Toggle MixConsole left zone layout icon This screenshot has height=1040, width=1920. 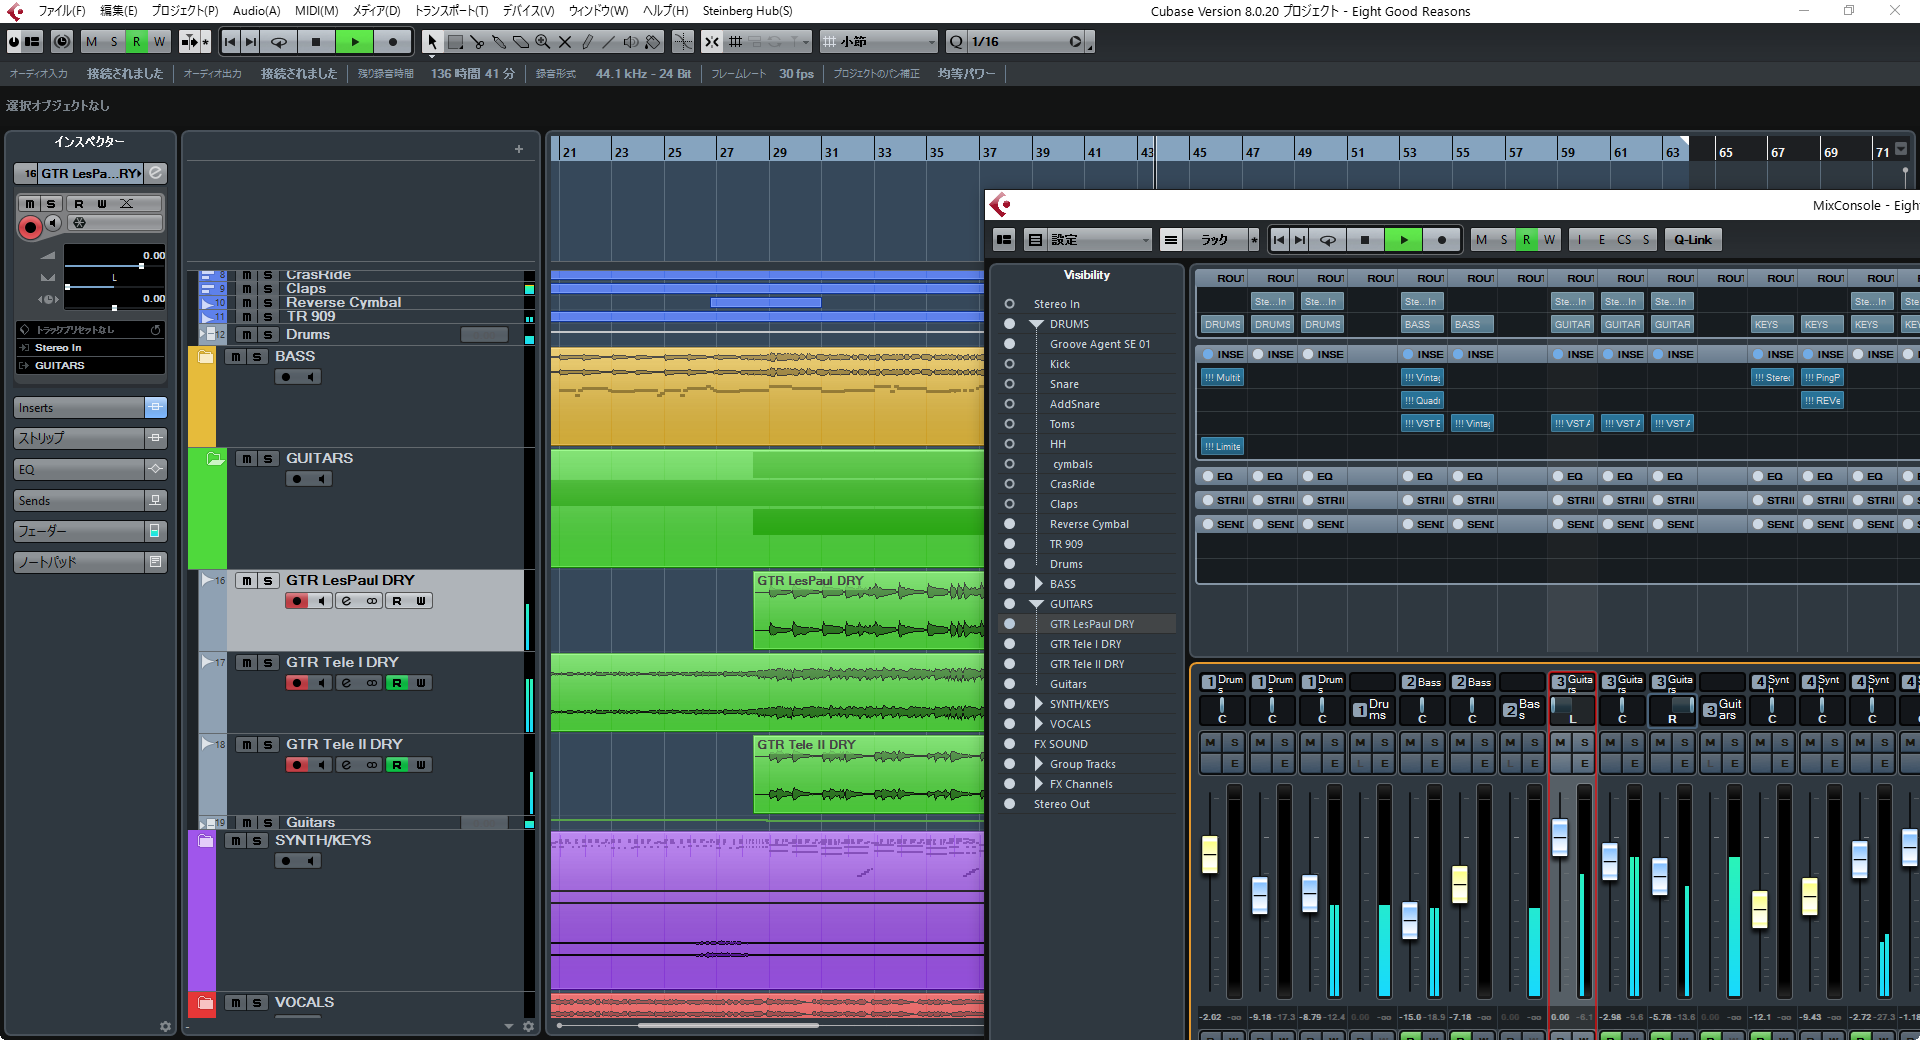[1004, 240]
